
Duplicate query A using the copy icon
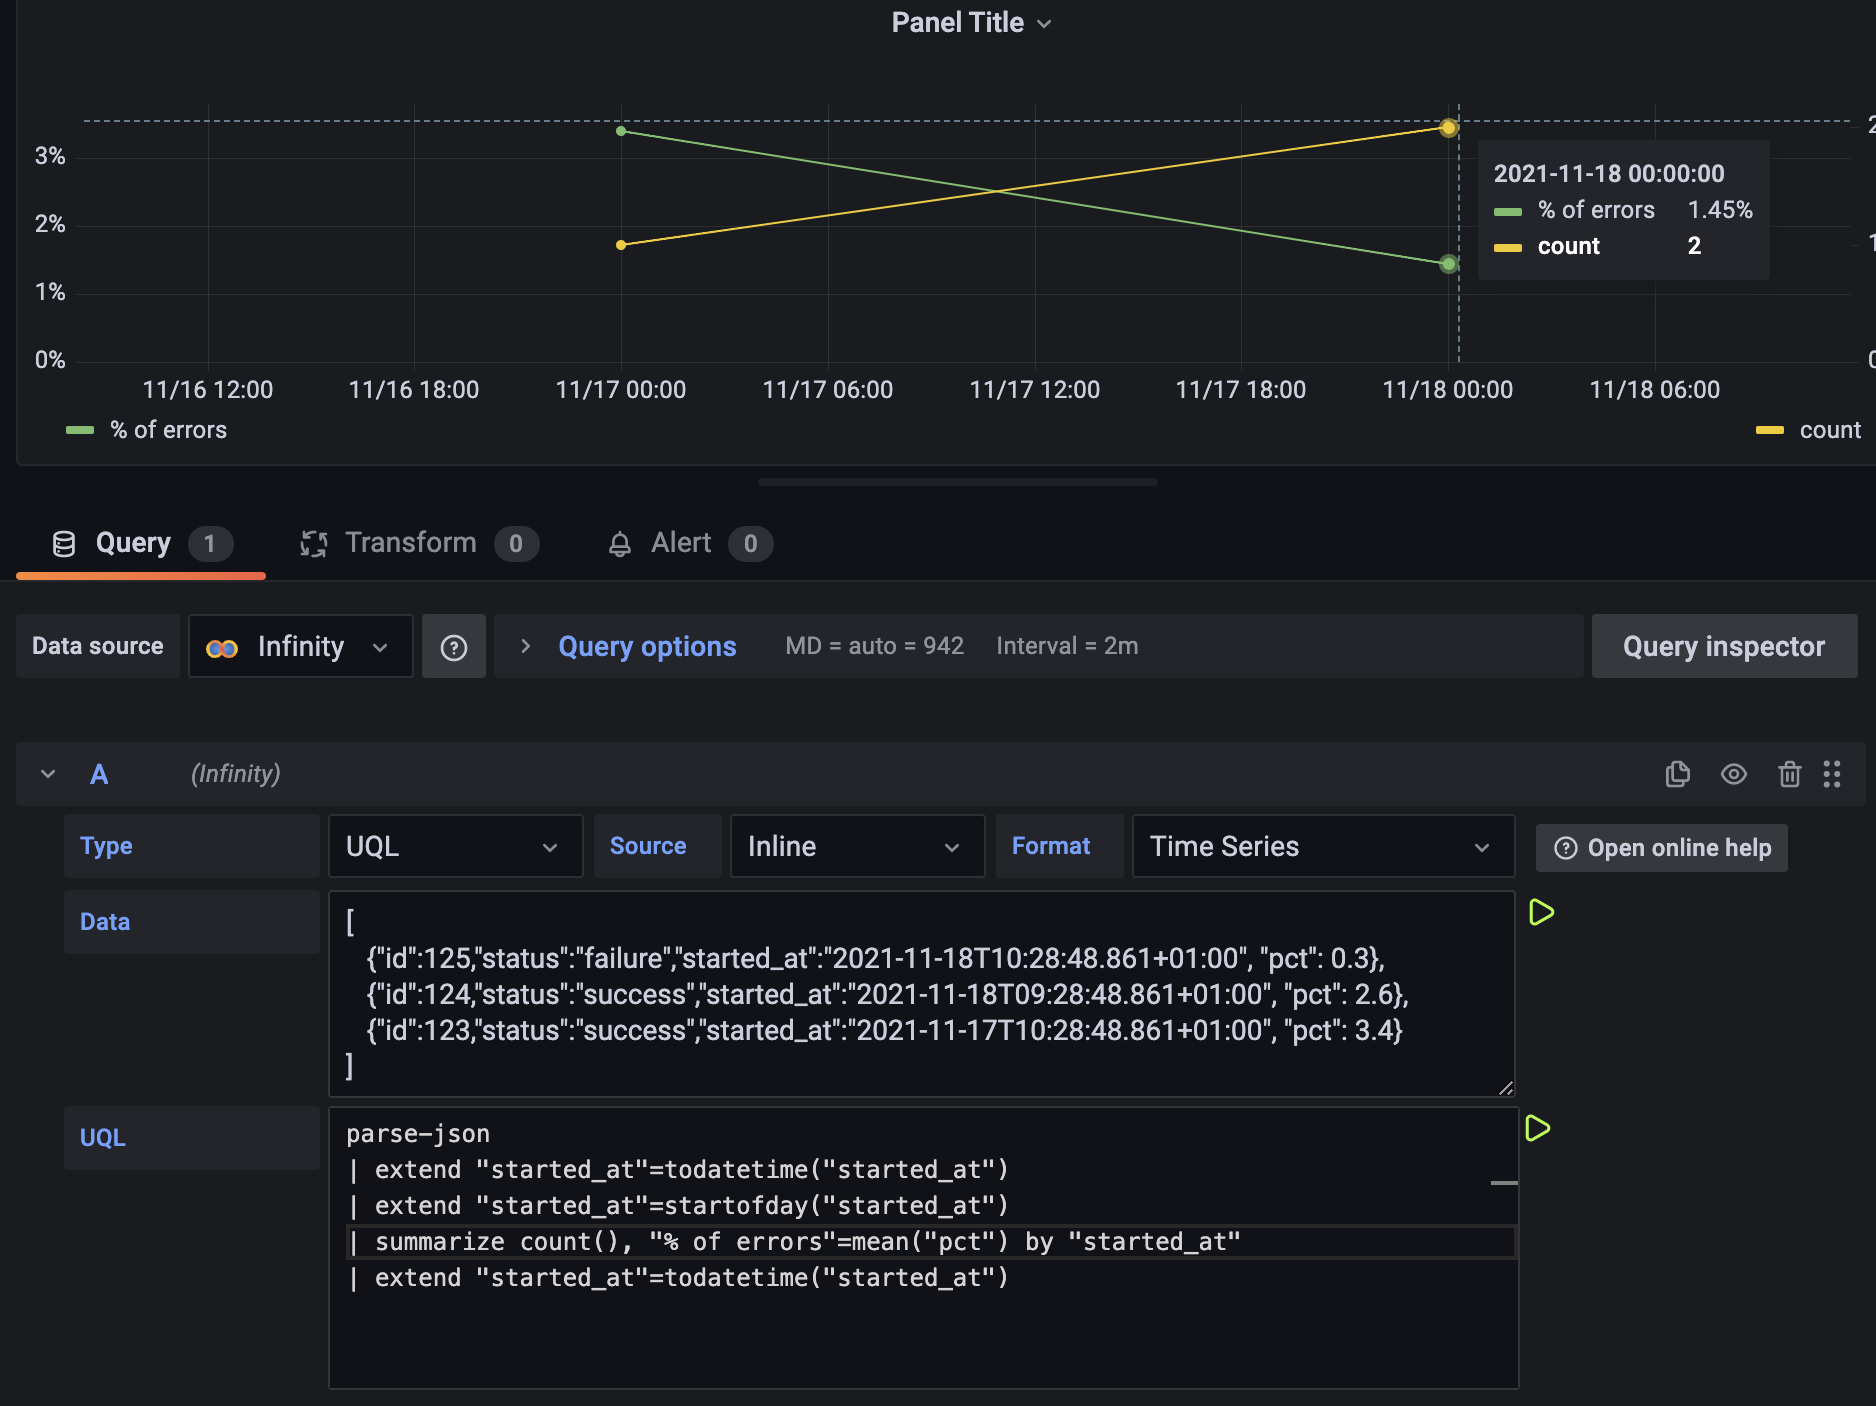[x=1679, y=774]
